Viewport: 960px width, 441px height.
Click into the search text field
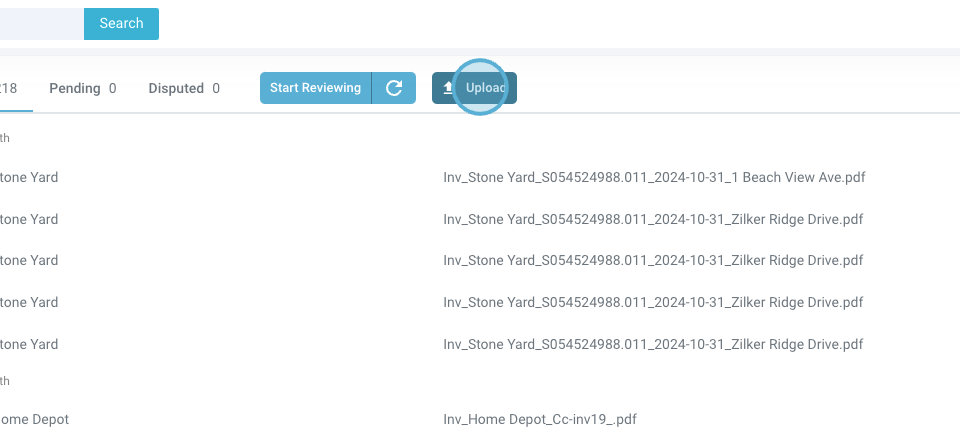(40, 23)
